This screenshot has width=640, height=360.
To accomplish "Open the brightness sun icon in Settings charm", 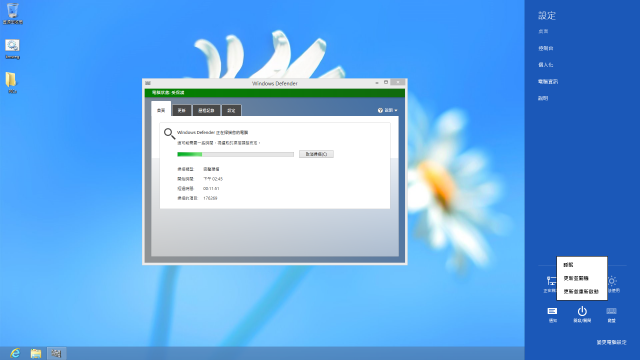I will coord(612,281).
